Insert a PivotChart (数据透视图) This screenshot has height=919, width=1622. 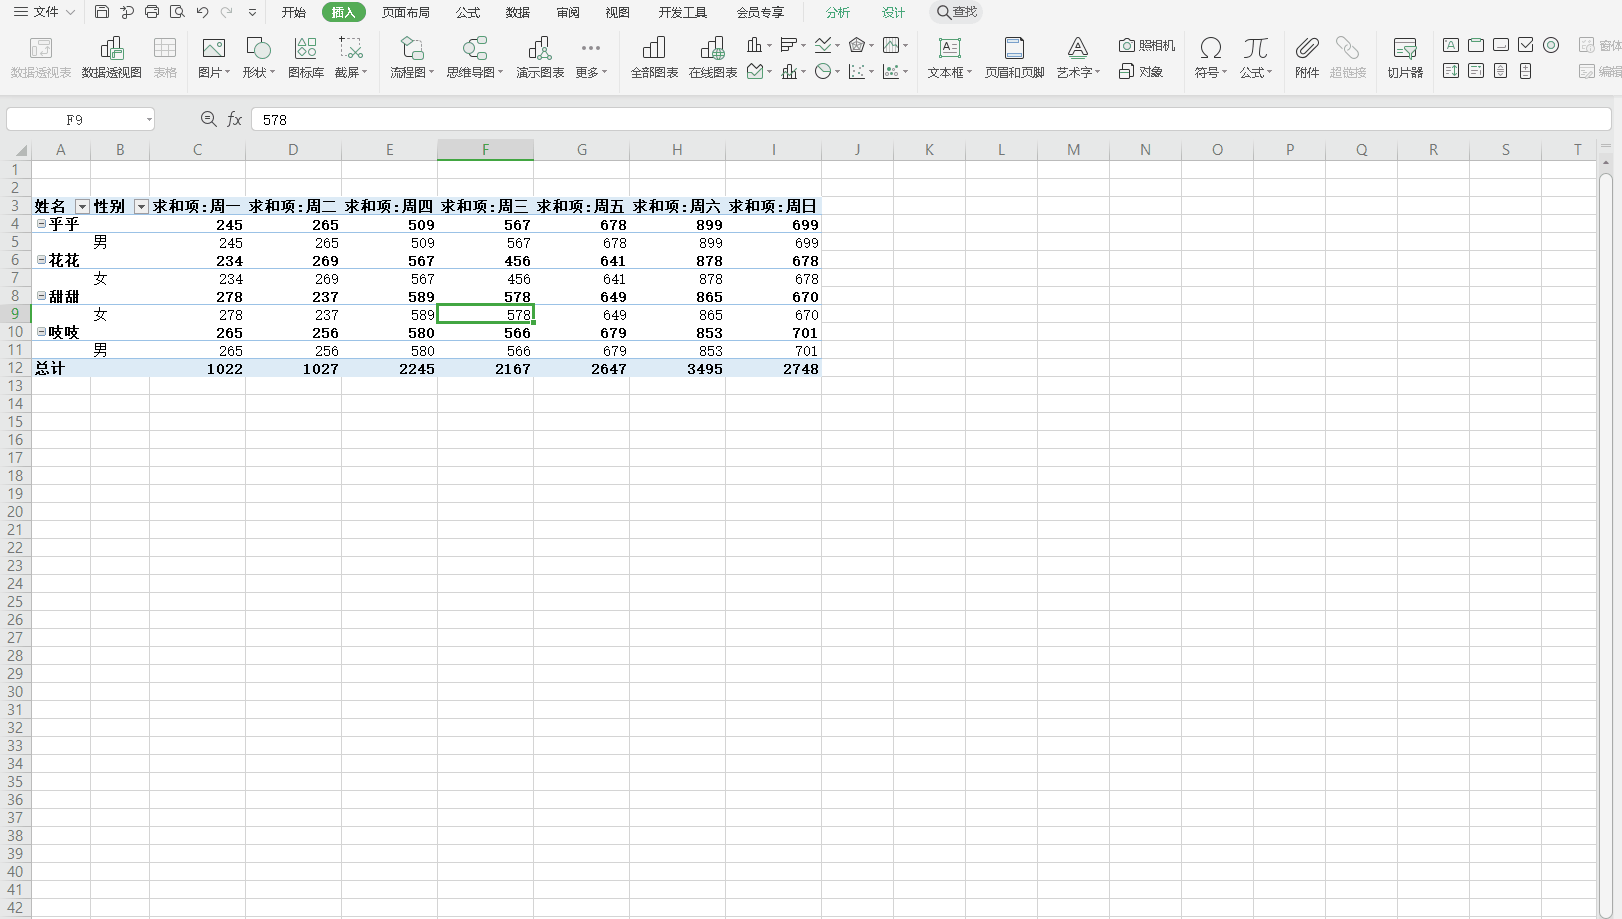click(111, 57)
